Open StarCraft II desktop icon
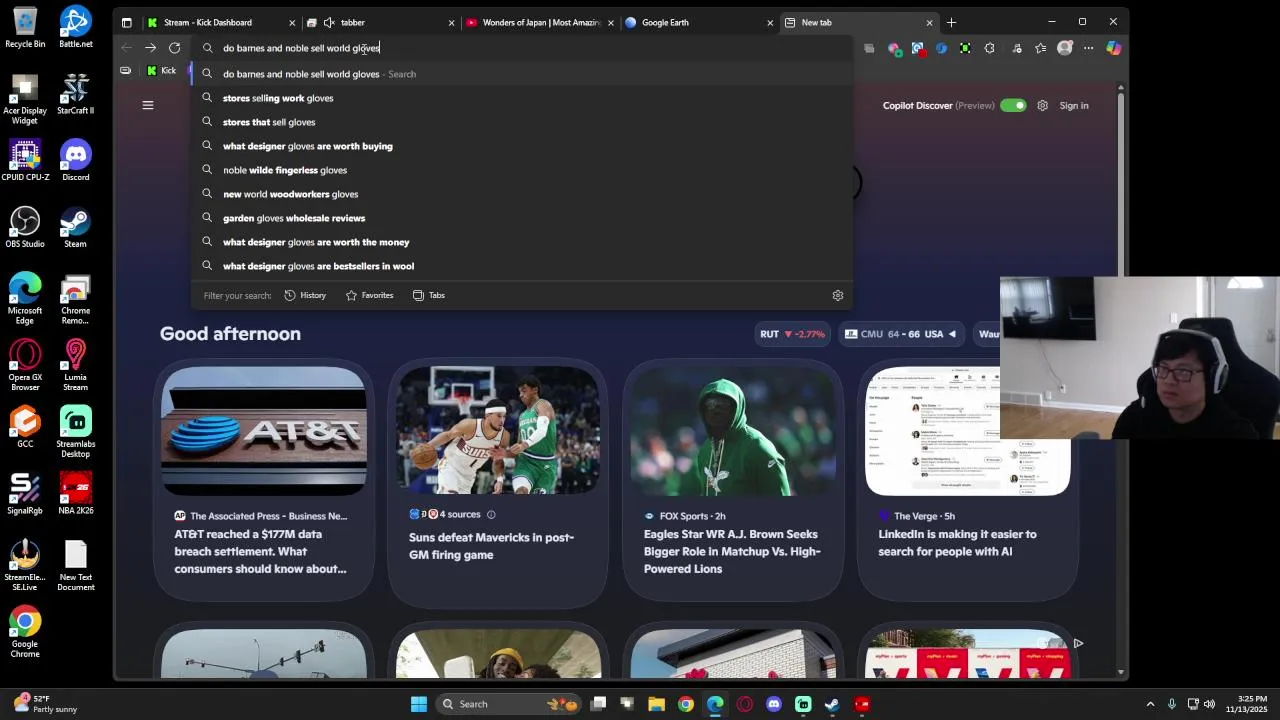1280x720 pixels. pos(75,94)
